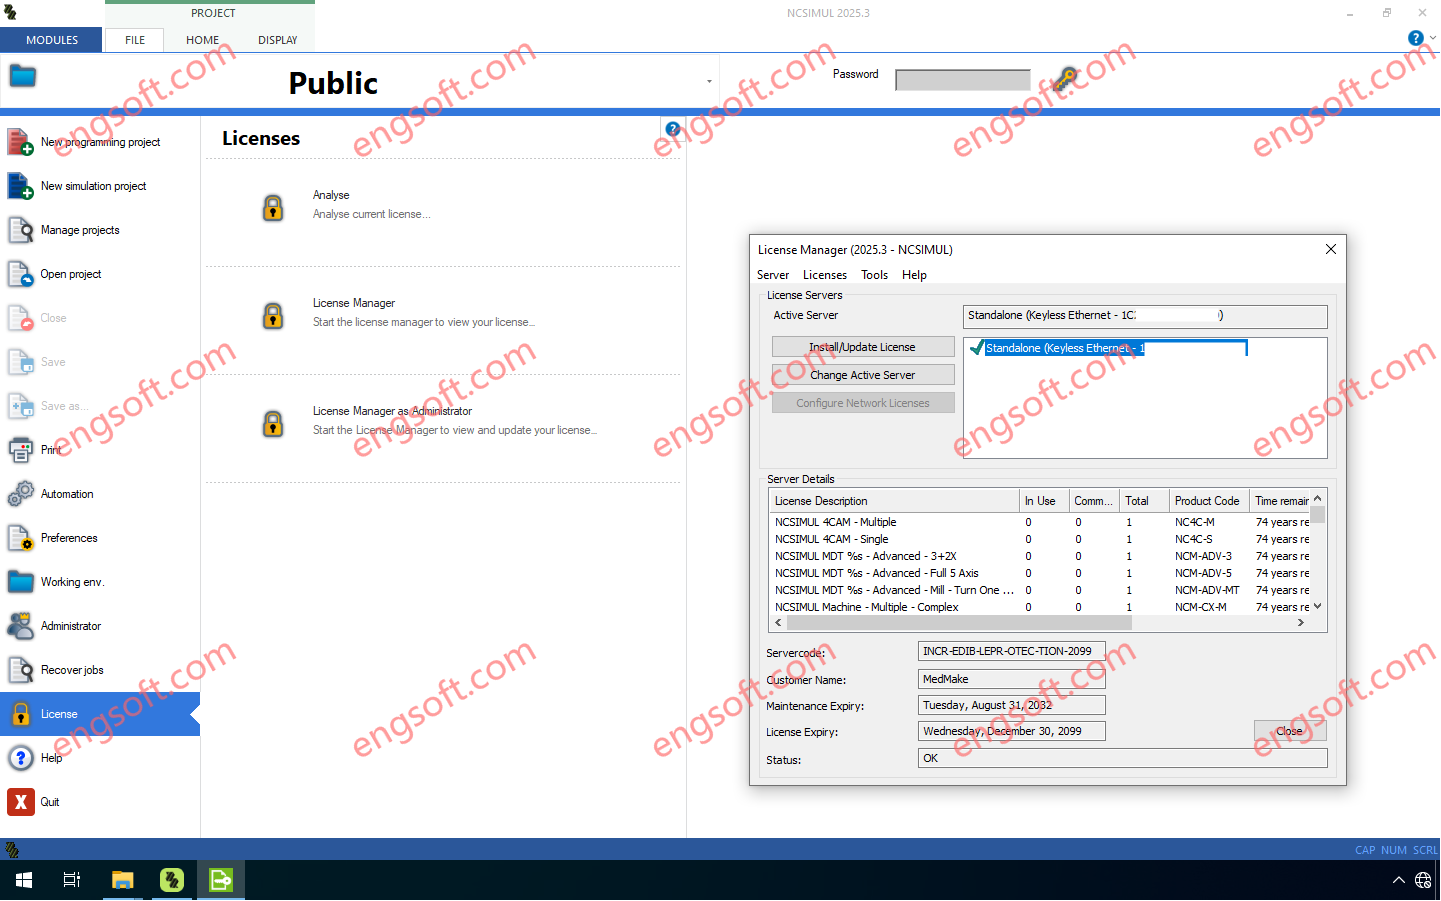Click the In Use column header

coord(1043,501)
